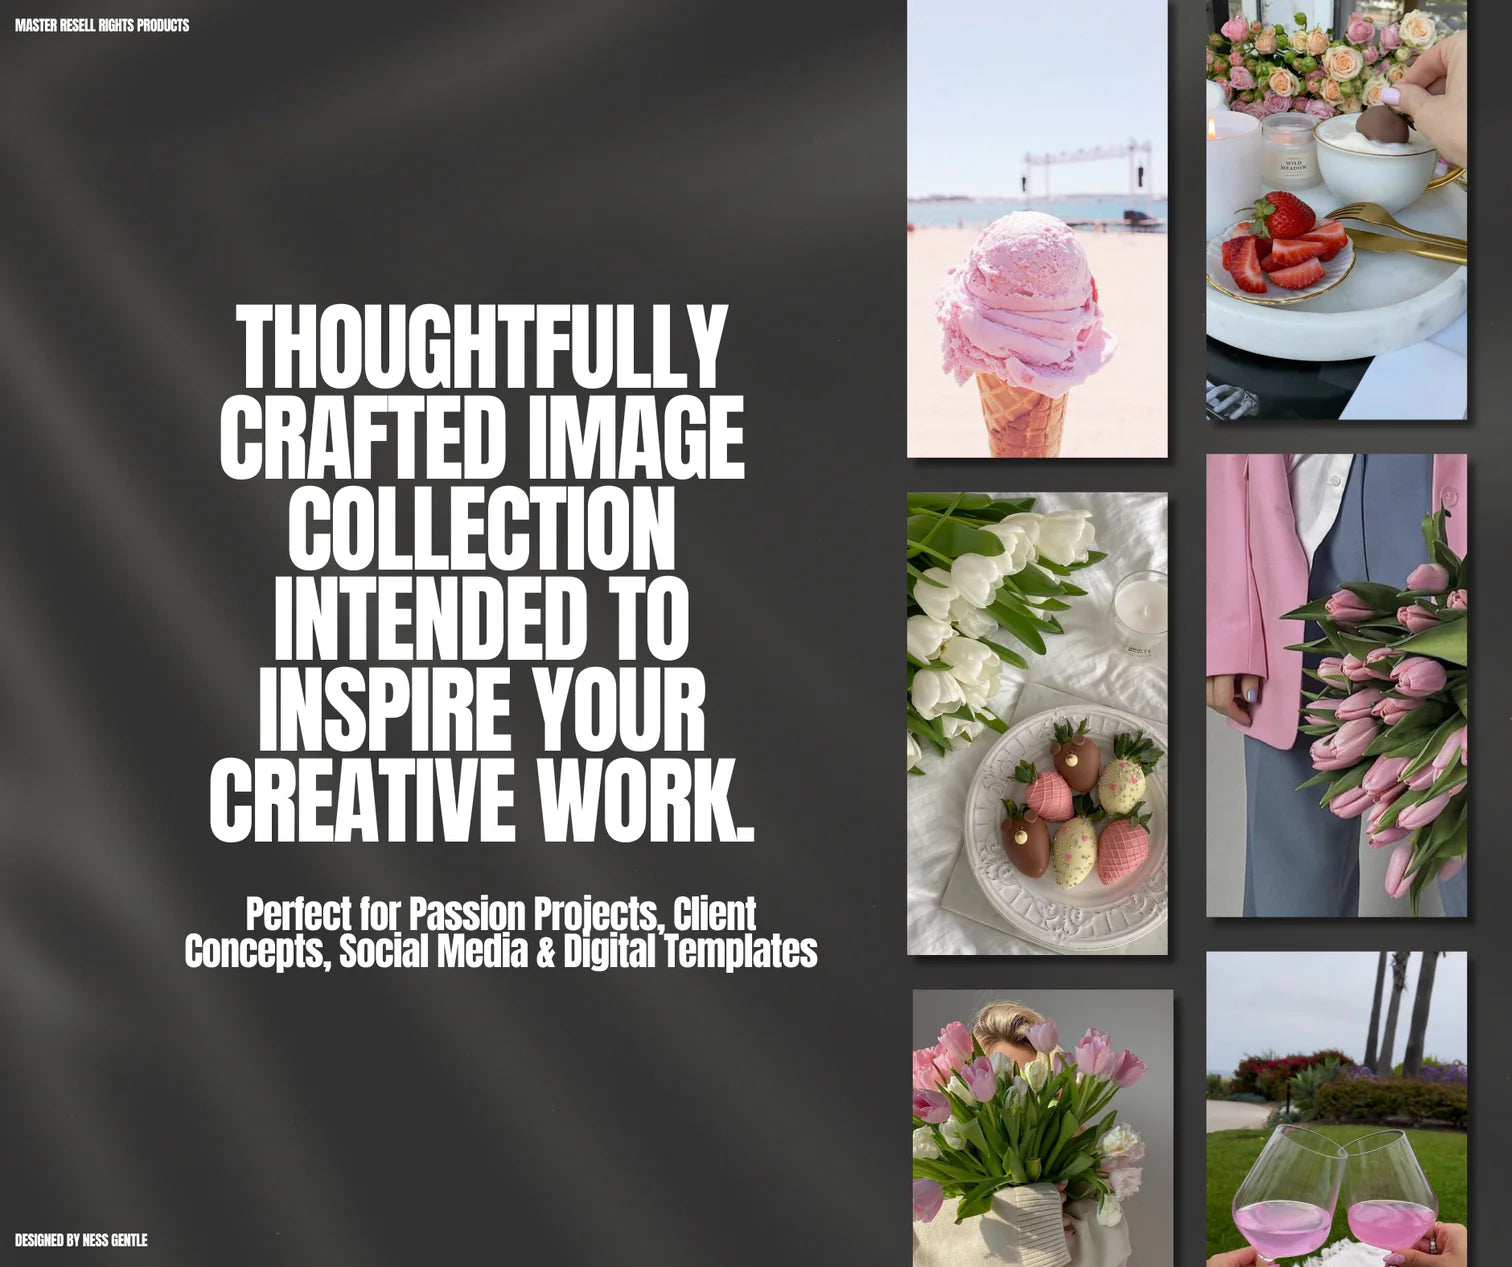Click the pink ice cream cone photo

(x=1037, y=228)
